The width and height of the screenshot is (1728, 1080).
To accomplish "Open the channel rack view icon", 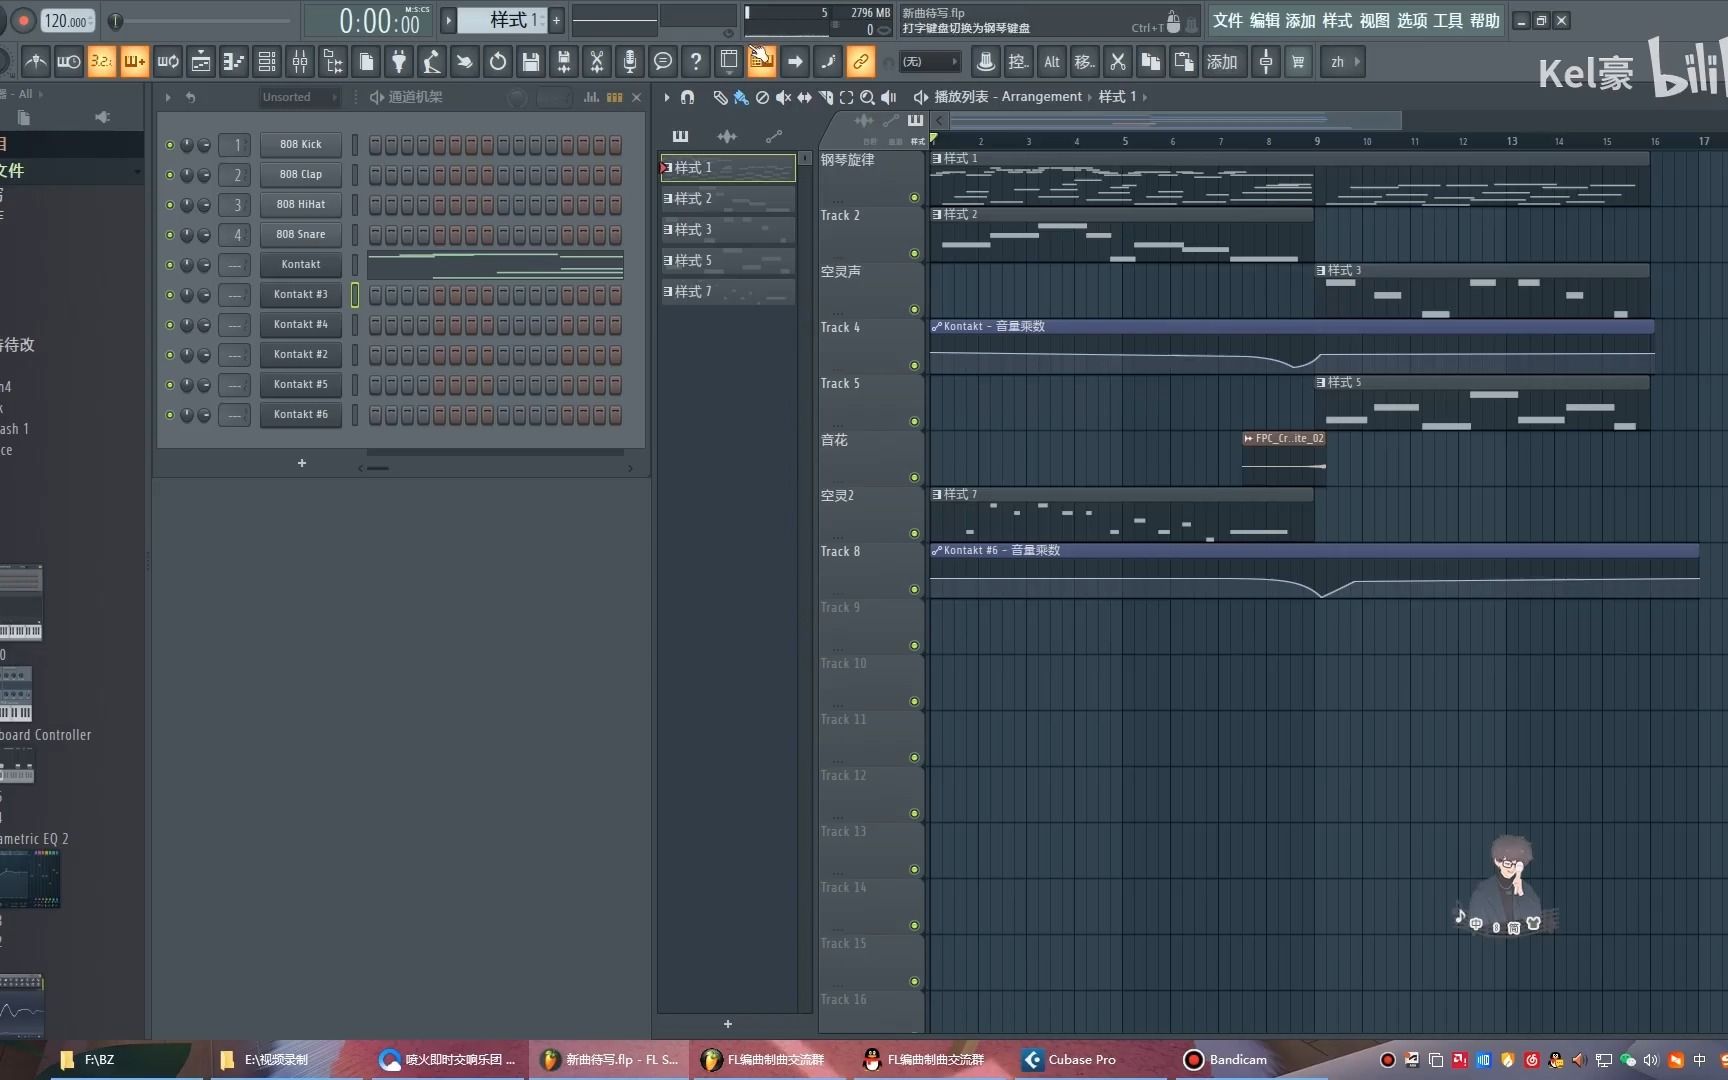I will [267, 62].
